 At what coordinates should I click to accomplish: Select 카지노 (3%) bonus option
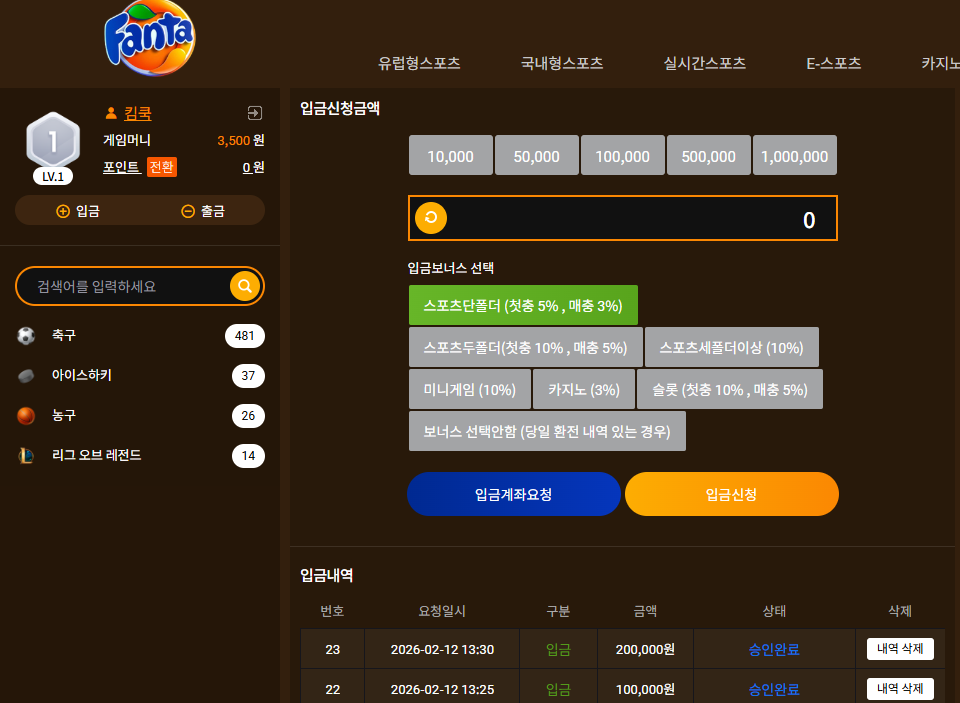(584, 389)
